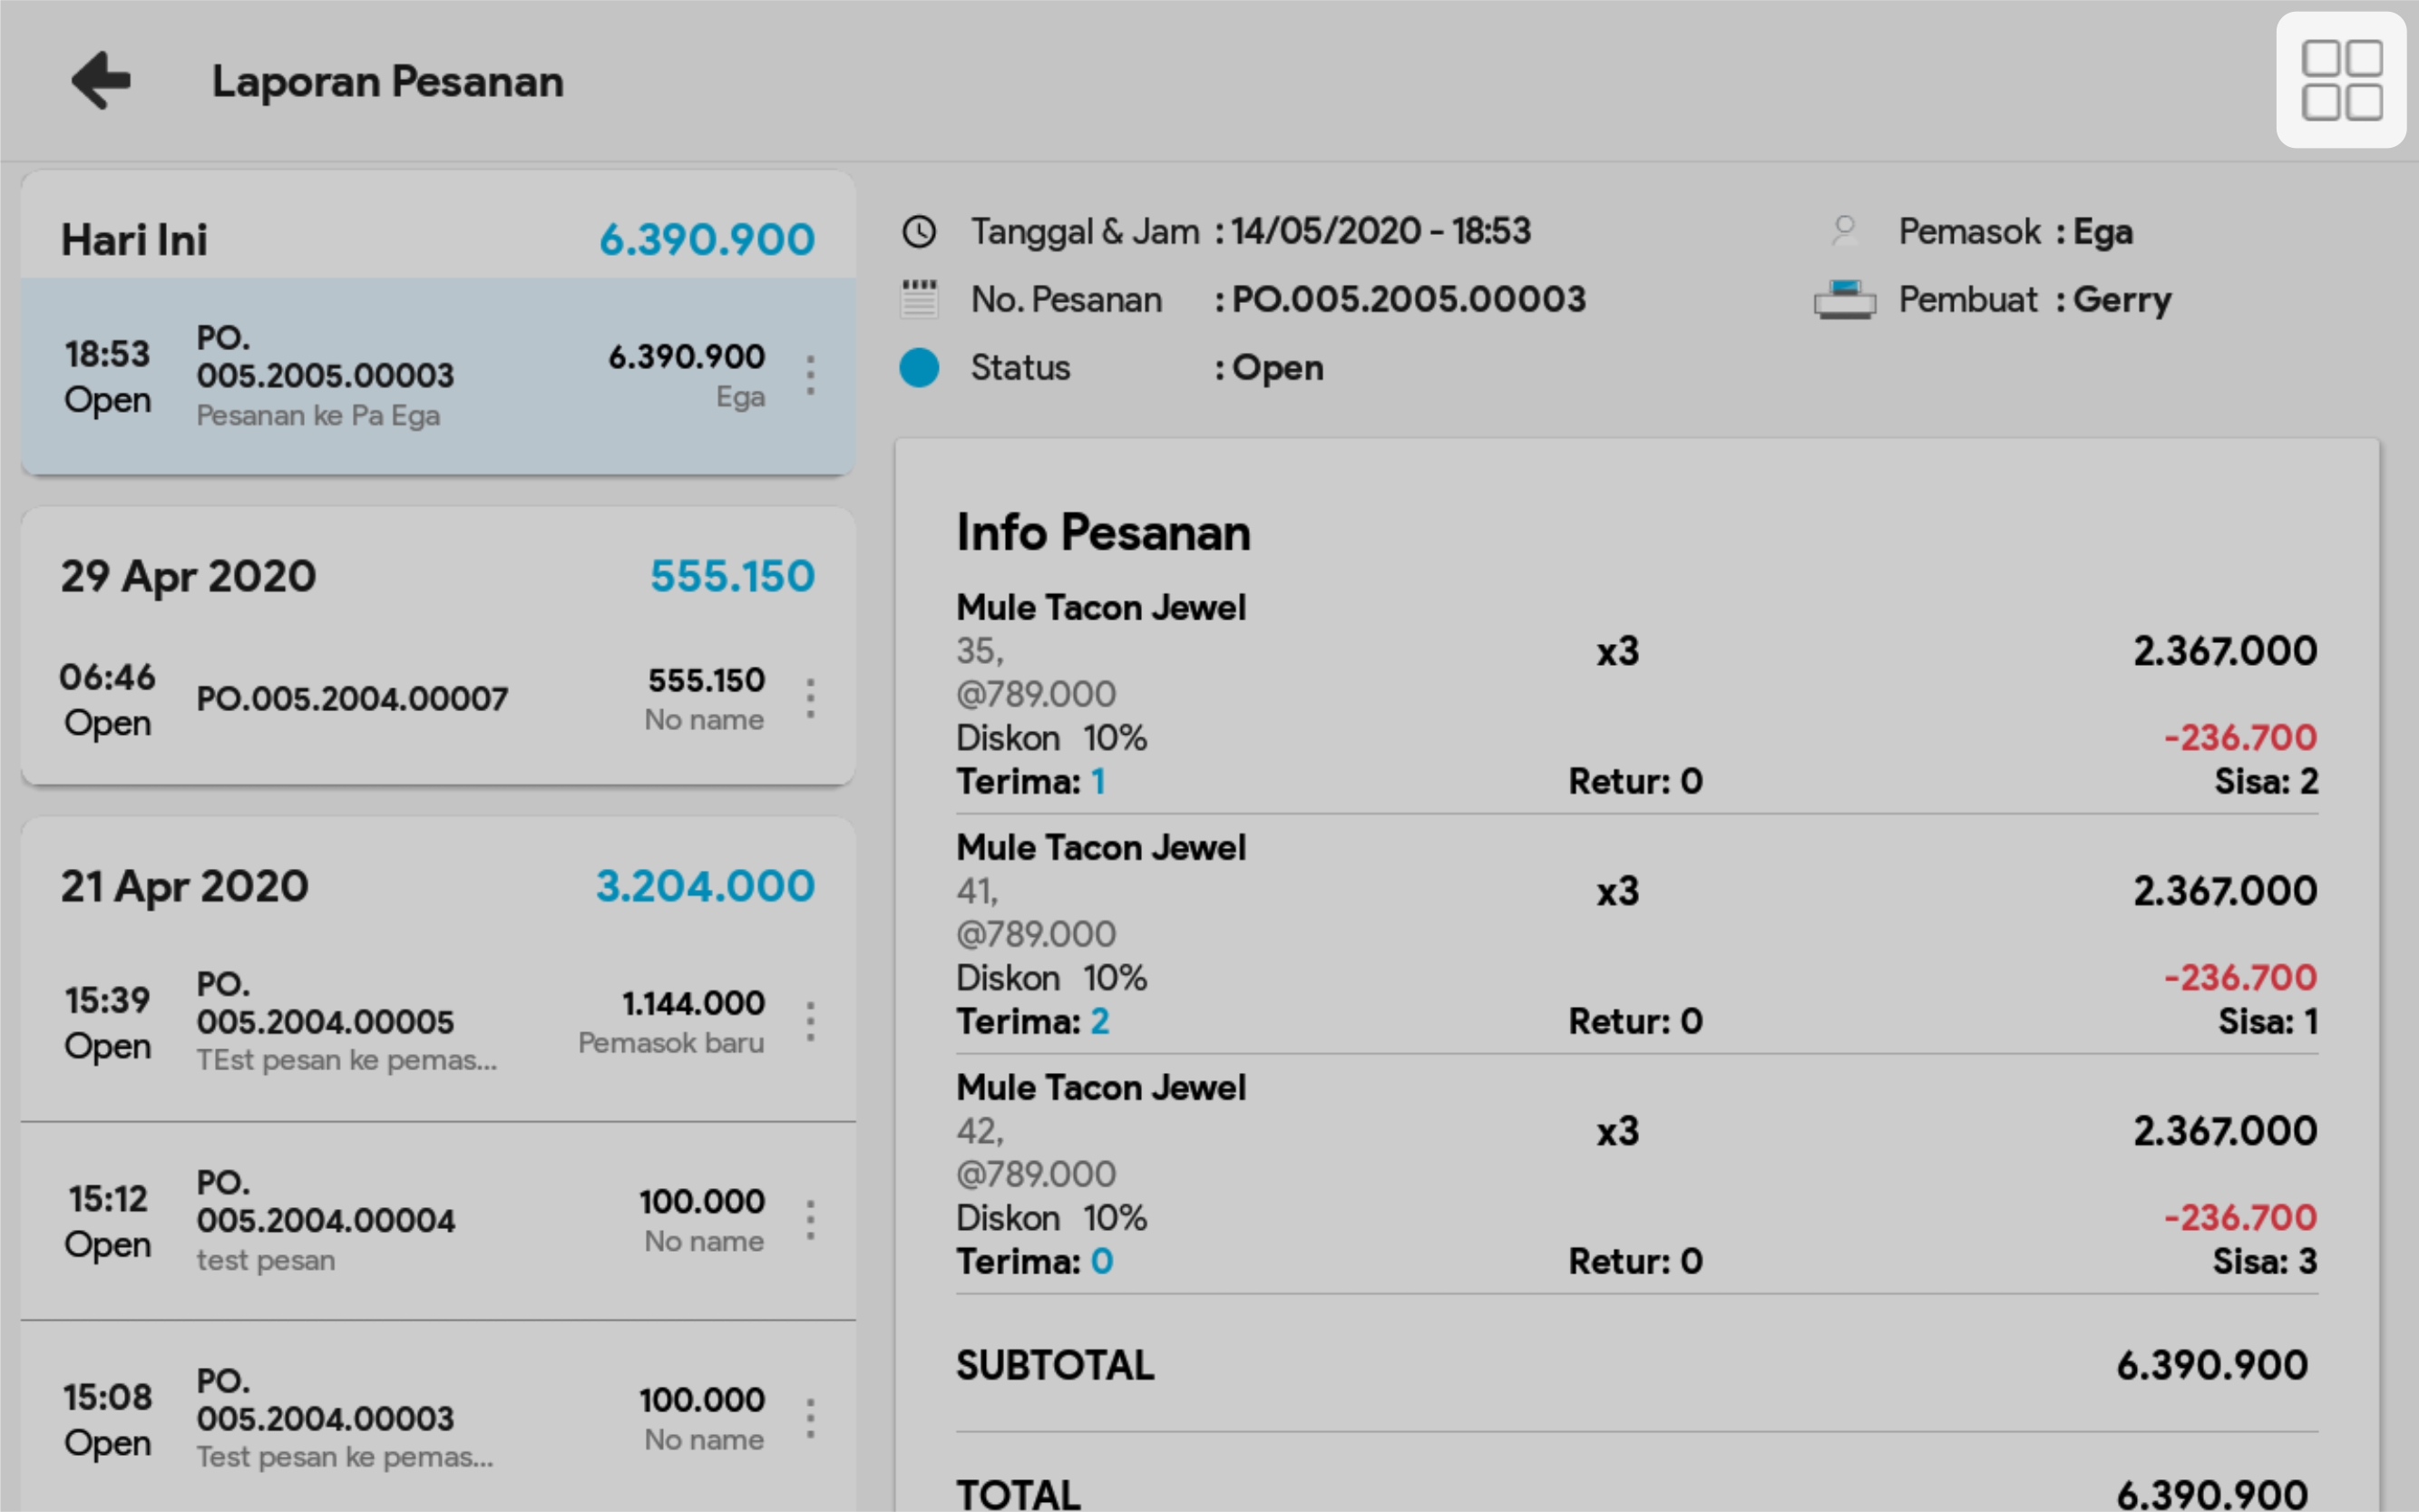2419x1512 pixels.
Task: Click the notepad icon beside No. Pesanan
Action: point(919,300)
